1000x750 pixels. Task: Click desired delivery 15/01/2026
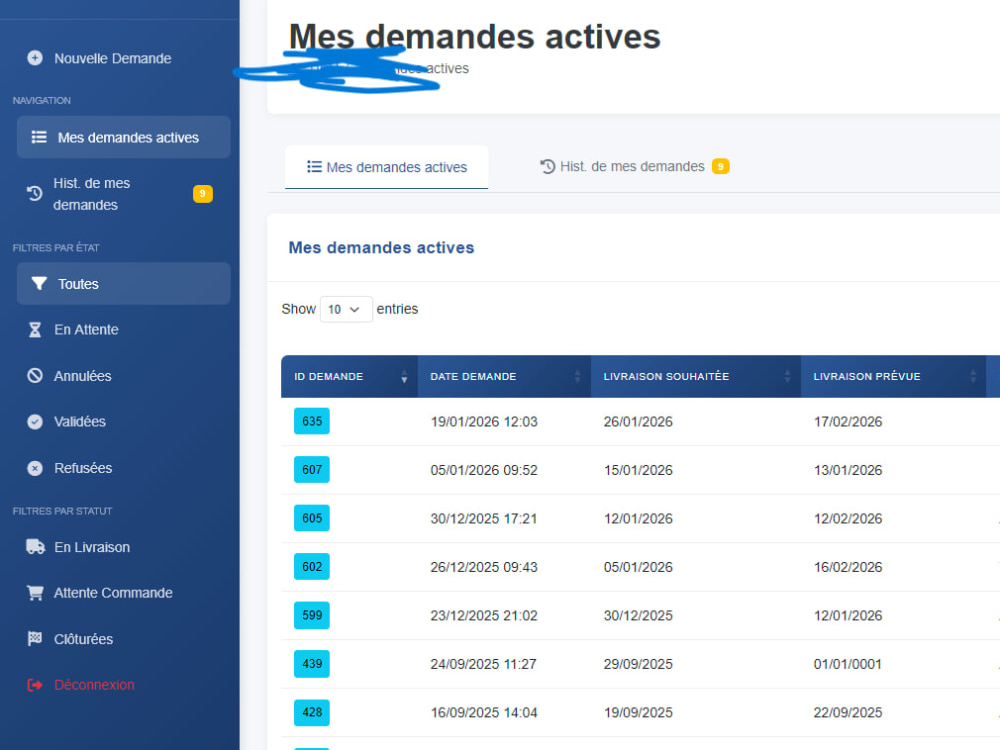coord(638,470)
